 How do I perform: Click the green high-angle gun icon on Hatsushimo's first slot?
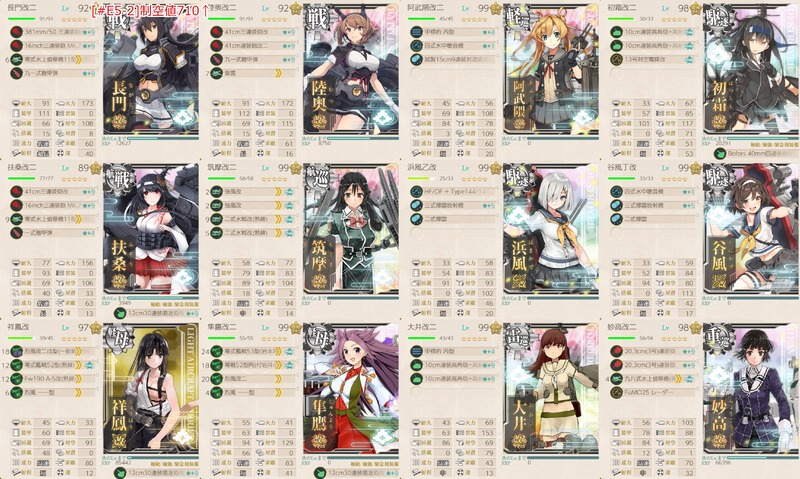click(x=616, y=32)
